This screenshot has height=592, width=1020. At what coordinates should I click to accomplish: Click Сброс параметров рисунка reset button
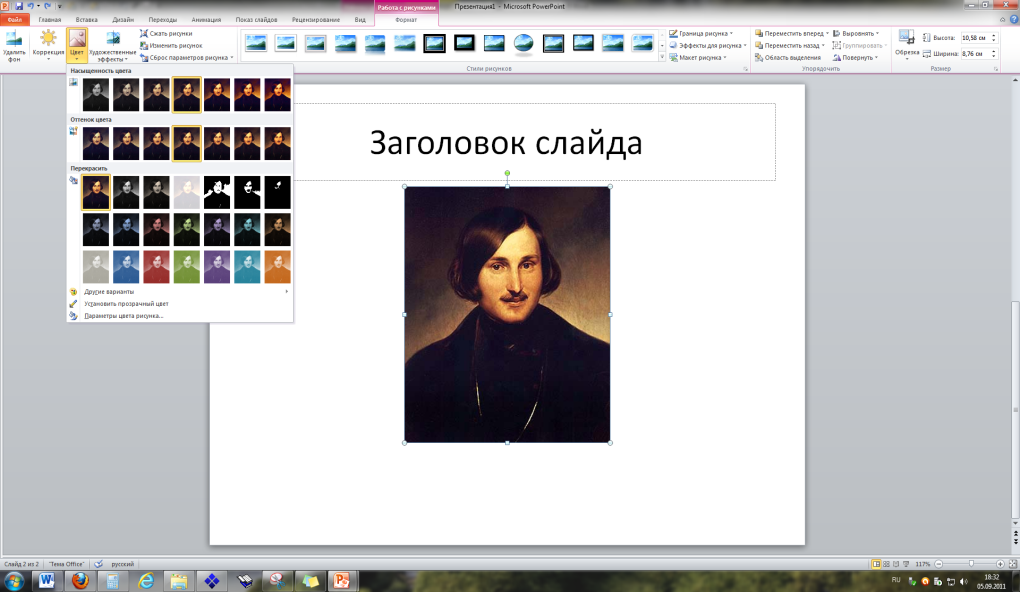(x=183, y=57)
